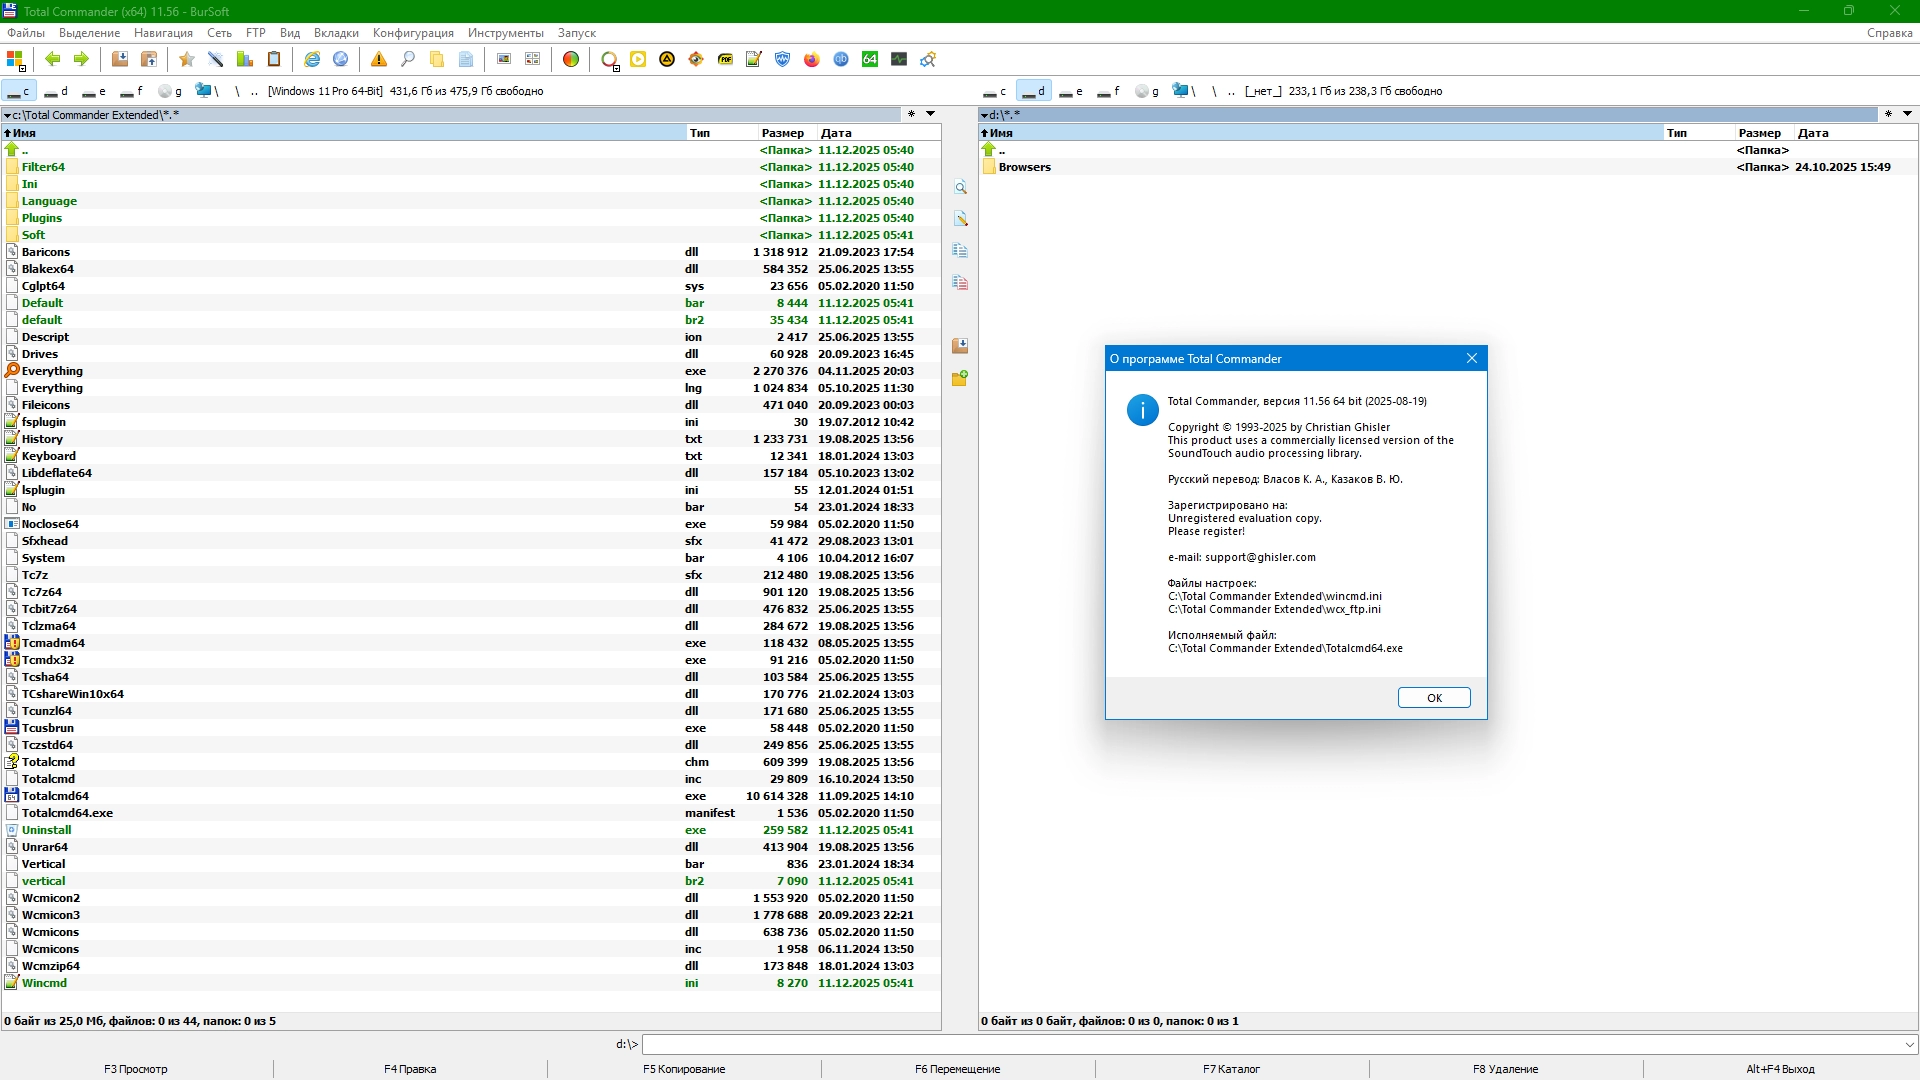Open the magnifier search files icon
The width and height of the screenshot is (1920, 1080).
[x=408, y=60]
